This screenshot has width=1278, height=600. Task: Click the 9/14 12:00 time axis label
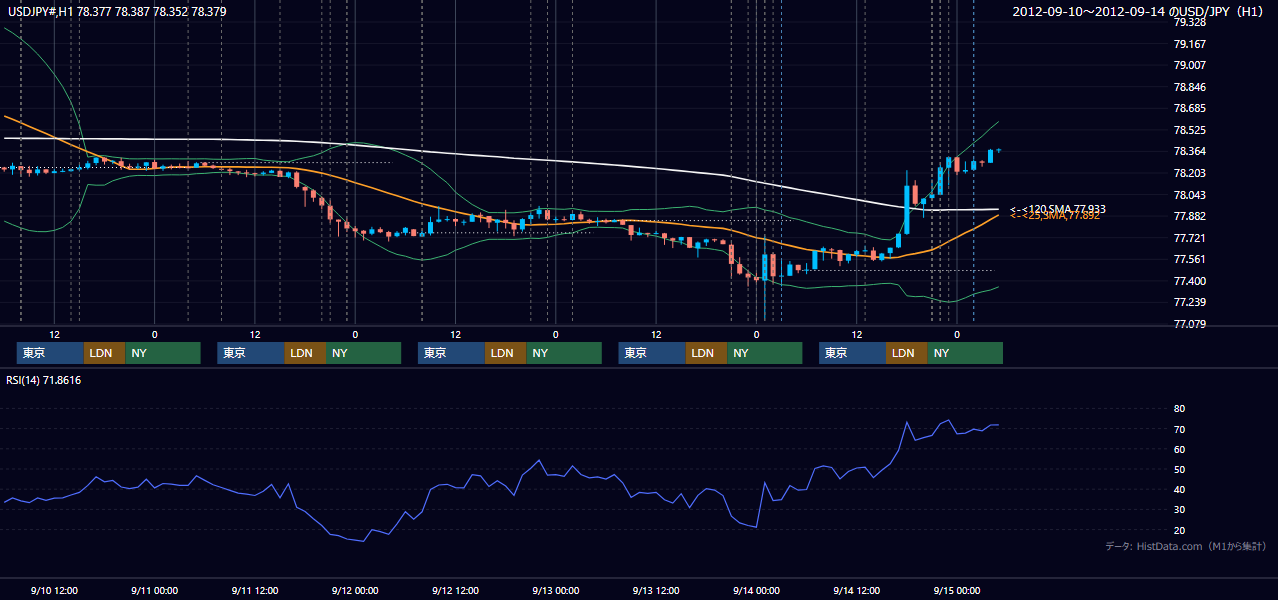tap(857, 590)
